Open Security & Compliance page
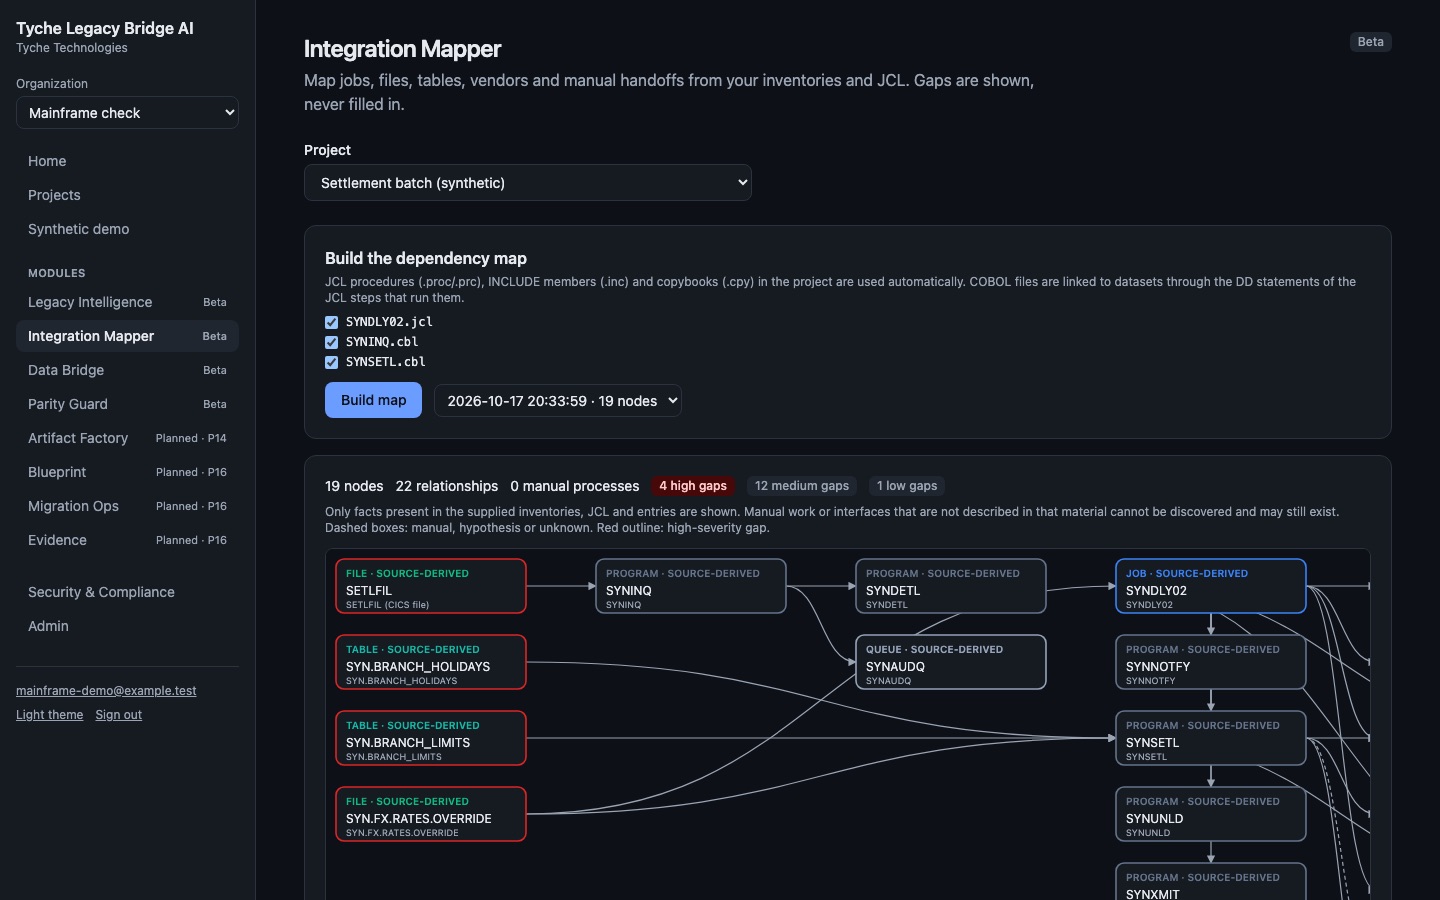 click(127, 592)
